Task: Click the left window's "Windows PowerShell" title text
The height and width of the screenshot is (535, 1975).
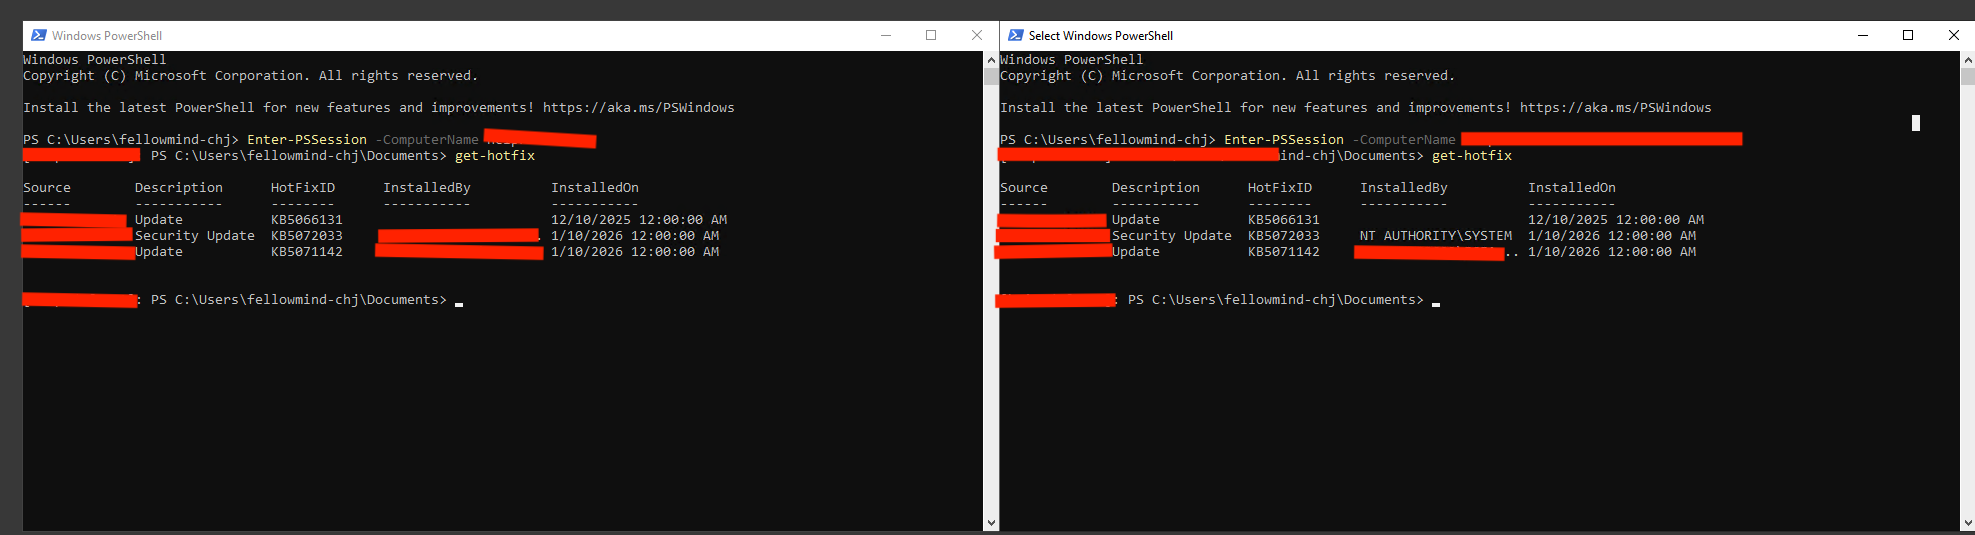Action: (x=107, y=36)
